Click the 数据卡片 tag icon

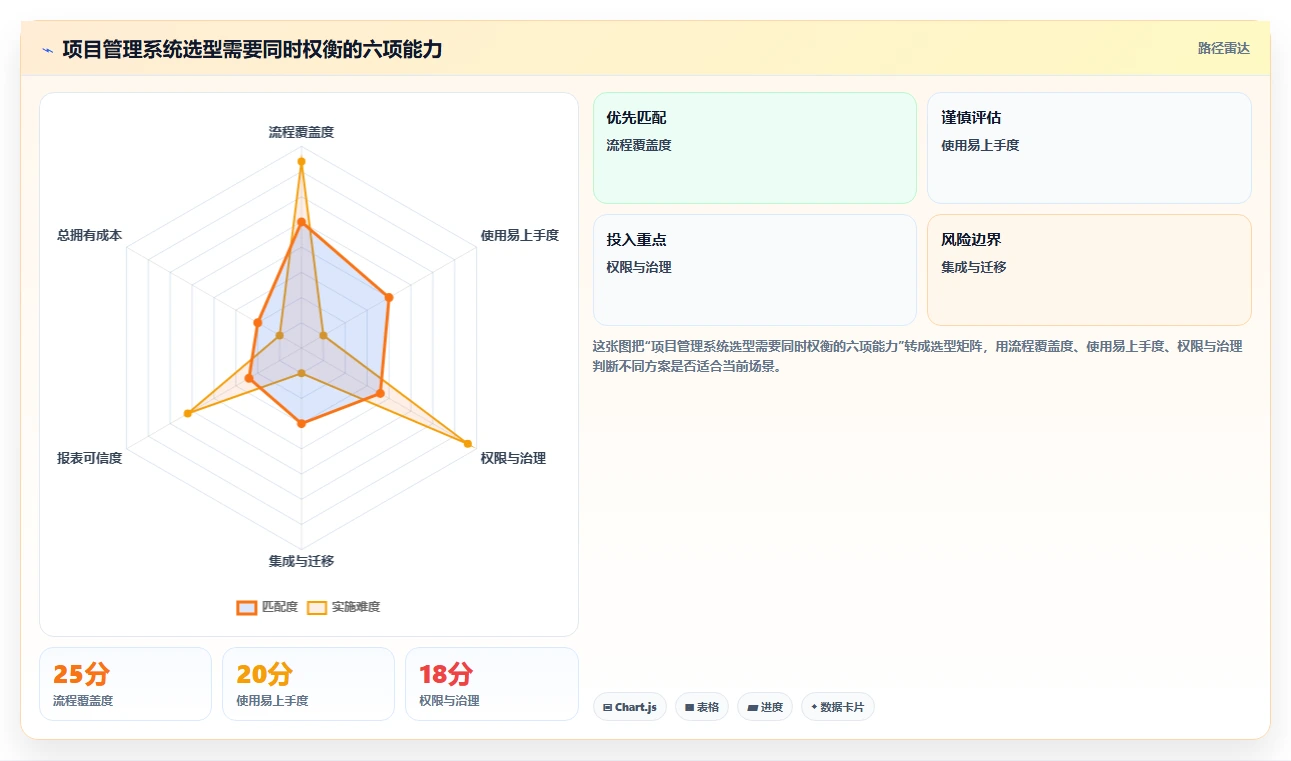pos(814,707)
